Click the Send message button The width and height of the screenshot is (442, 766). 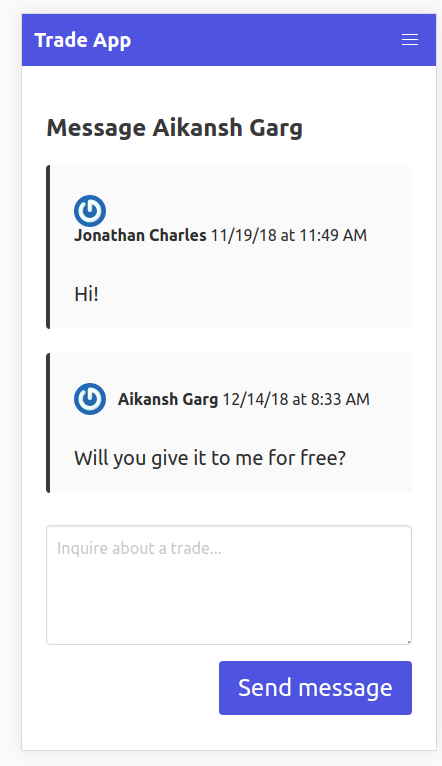315,688
